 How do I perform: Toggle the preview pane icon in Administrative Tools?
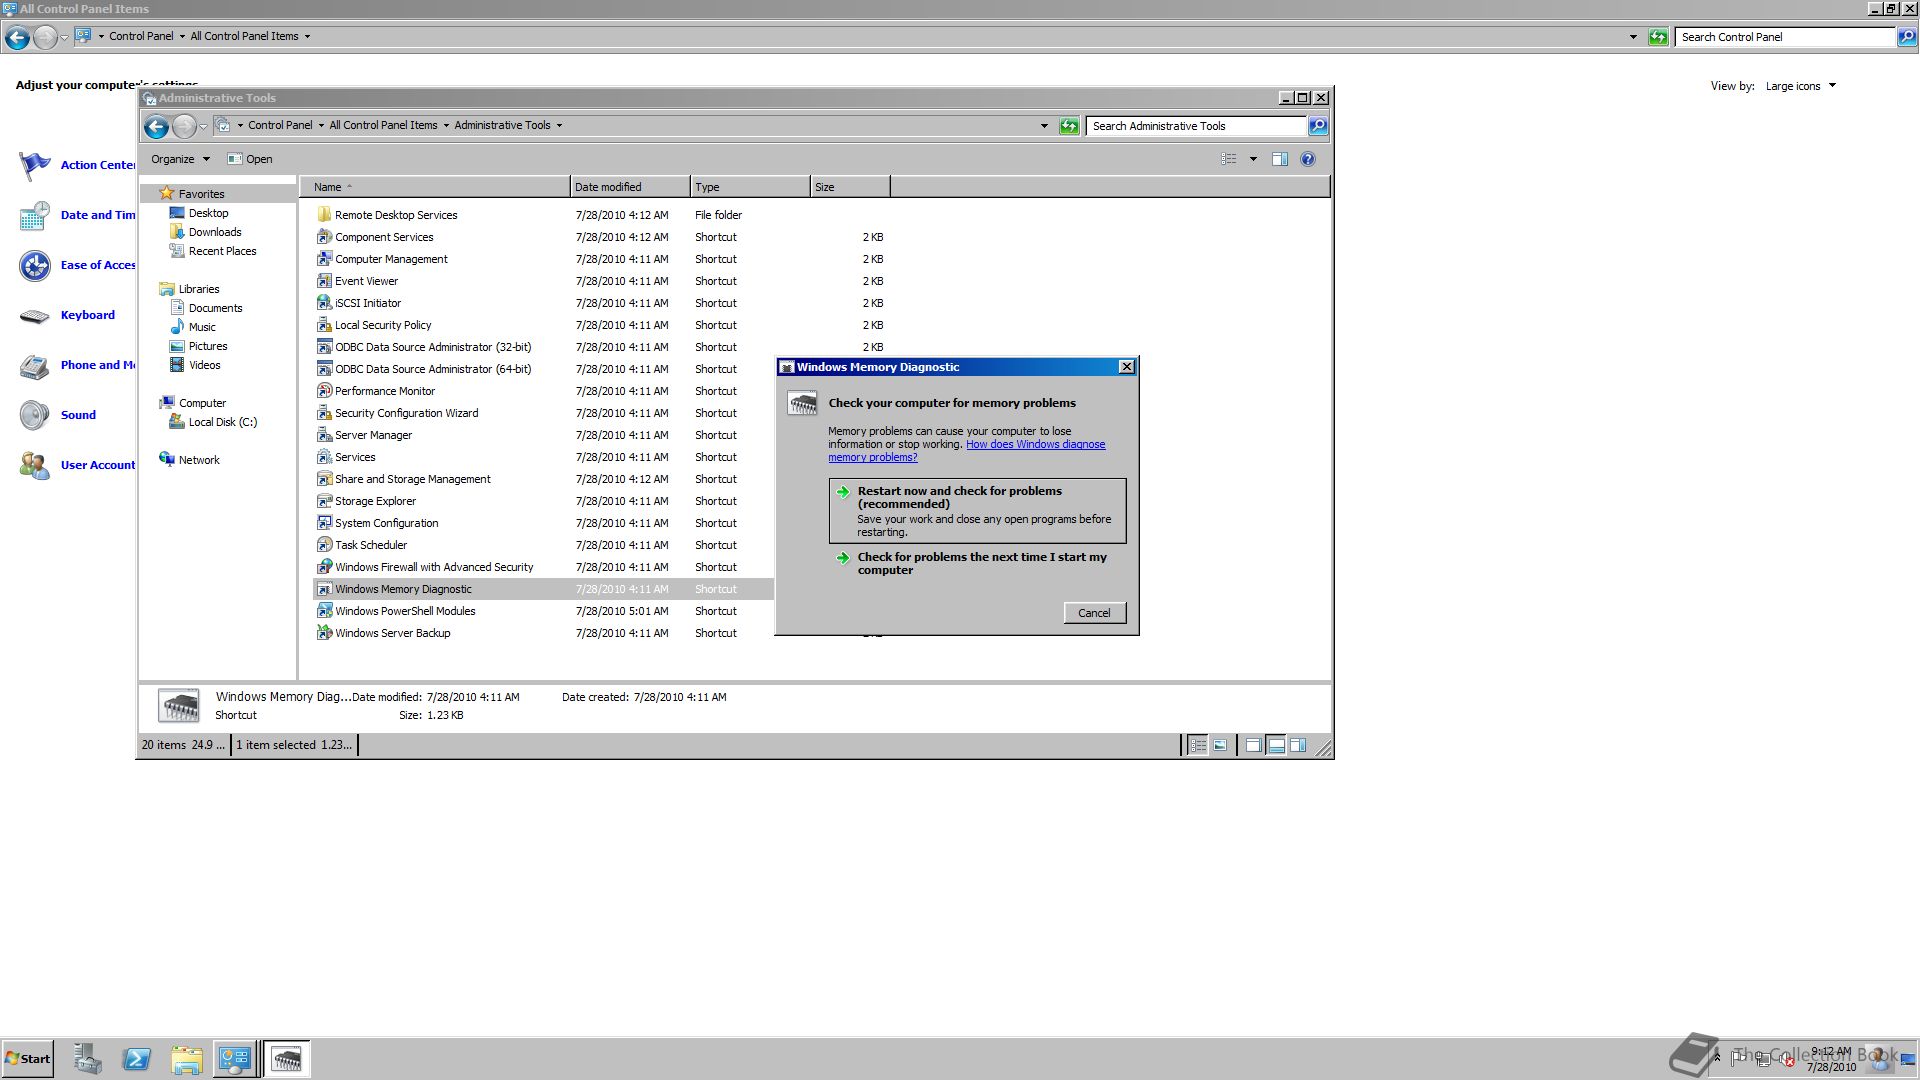point(1279,159)
